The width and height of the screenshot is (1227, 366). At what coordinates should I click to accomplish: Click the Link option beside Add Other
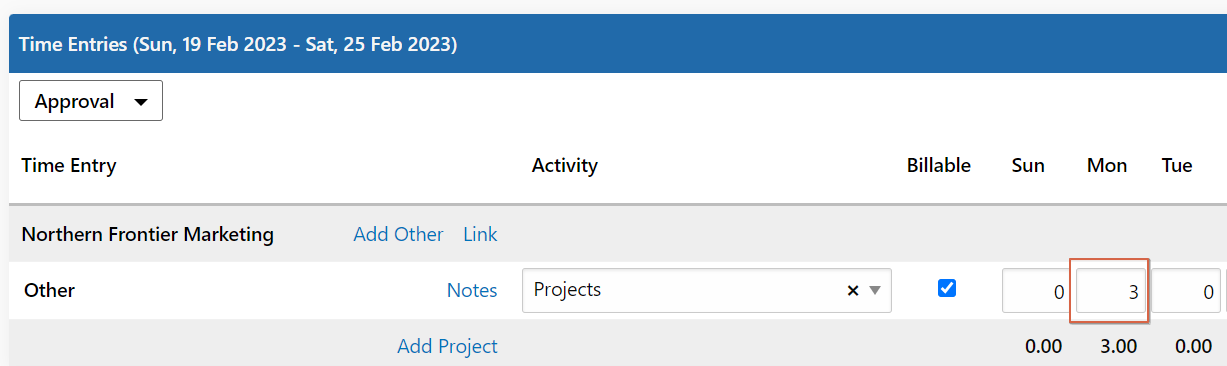(480, 234)
